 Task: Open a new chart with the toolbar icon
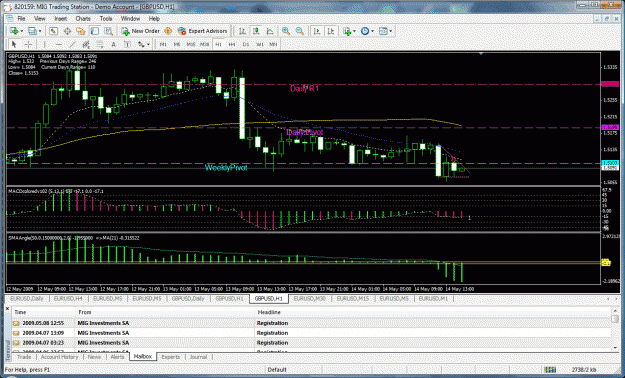(x=14, y=31)
